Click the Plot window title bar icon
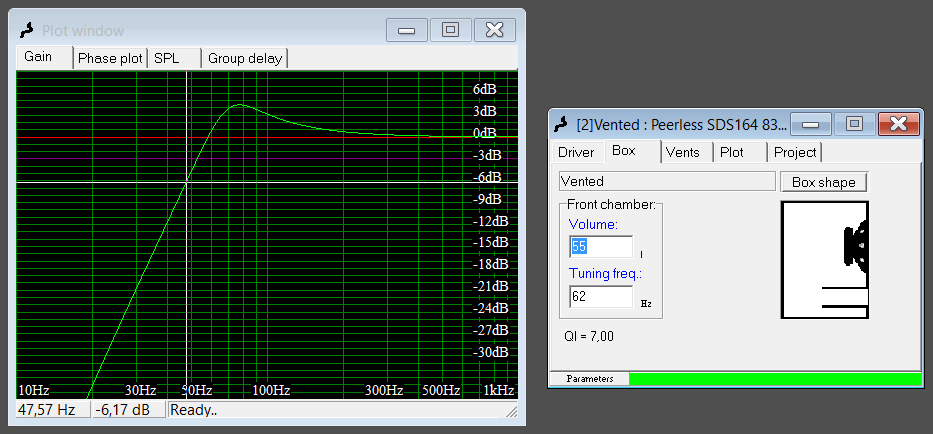The image size is (933, 434). (27, 30)
